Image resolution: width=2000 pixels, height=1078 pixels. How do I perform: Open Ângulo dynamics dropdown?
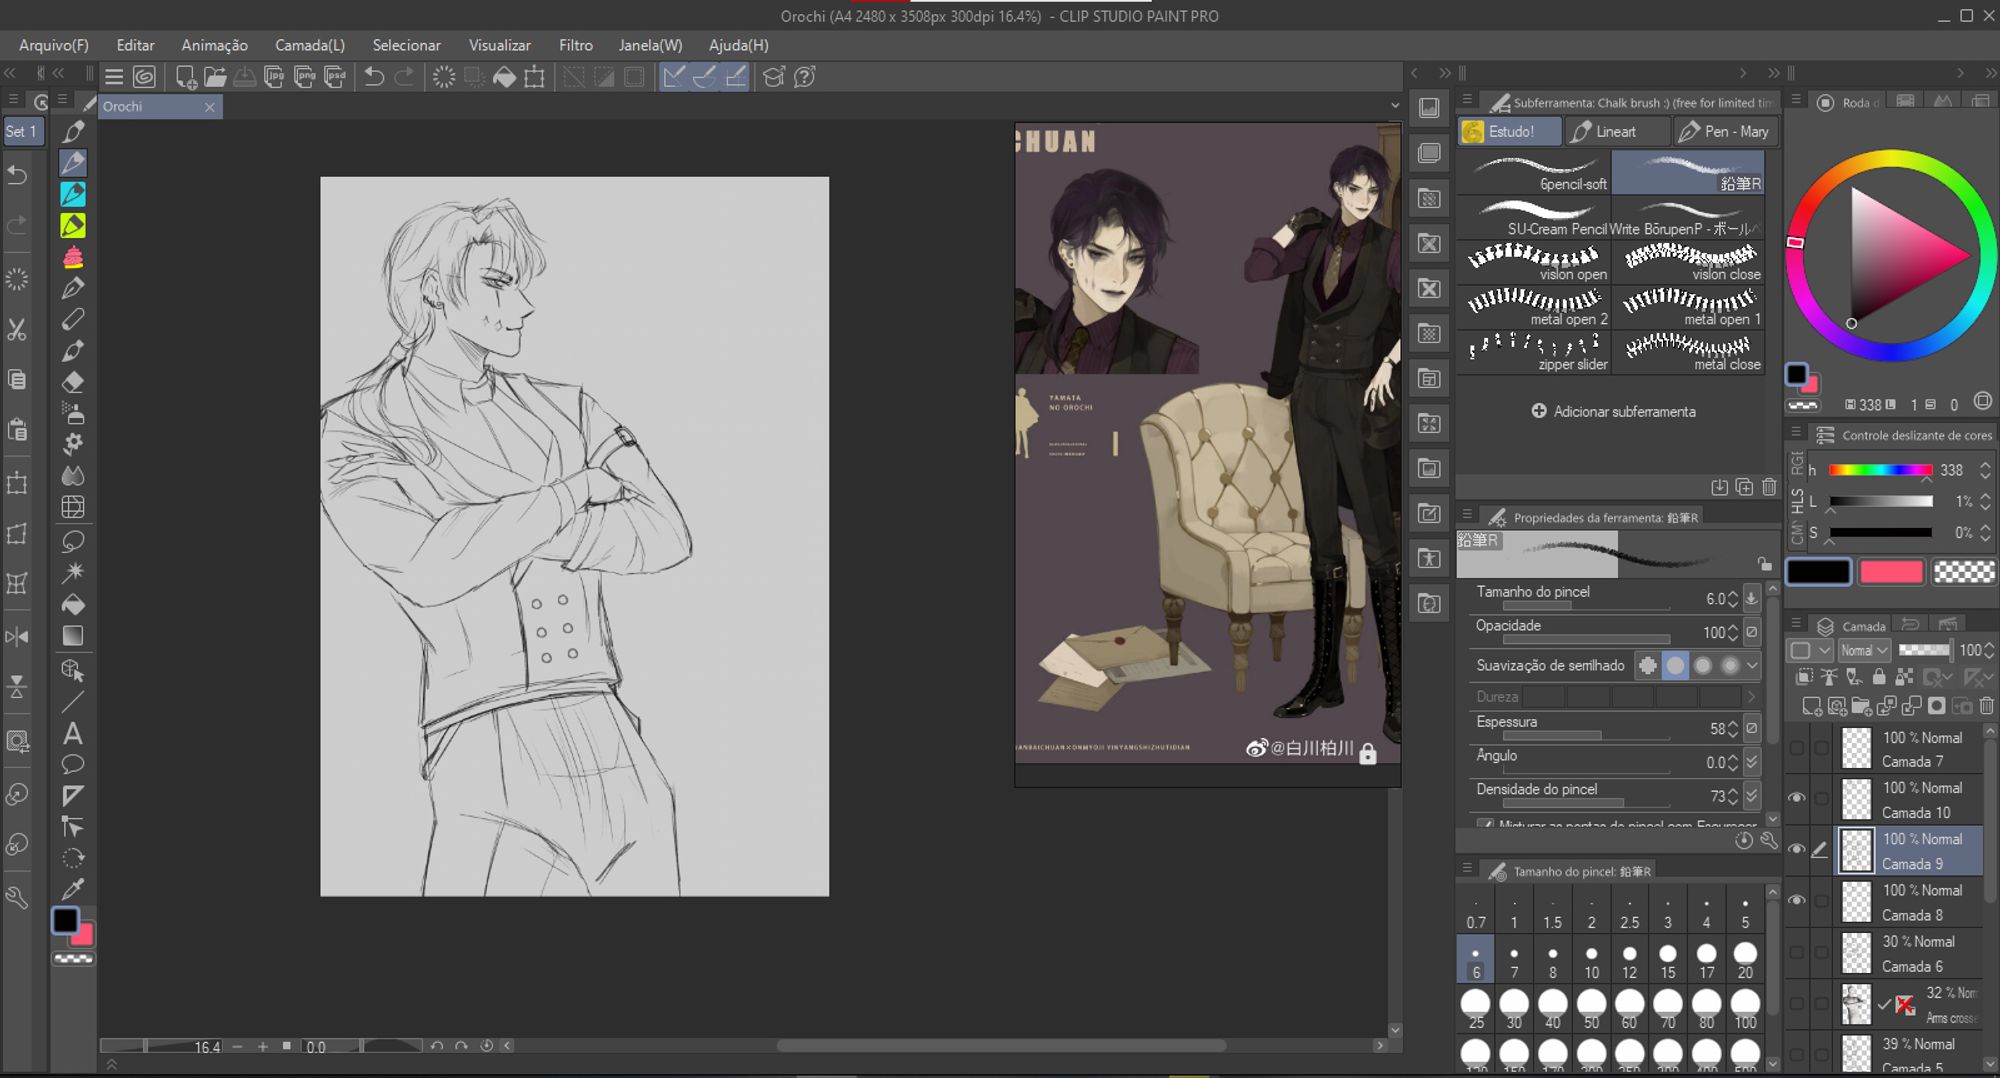[x=1752, y=762]
